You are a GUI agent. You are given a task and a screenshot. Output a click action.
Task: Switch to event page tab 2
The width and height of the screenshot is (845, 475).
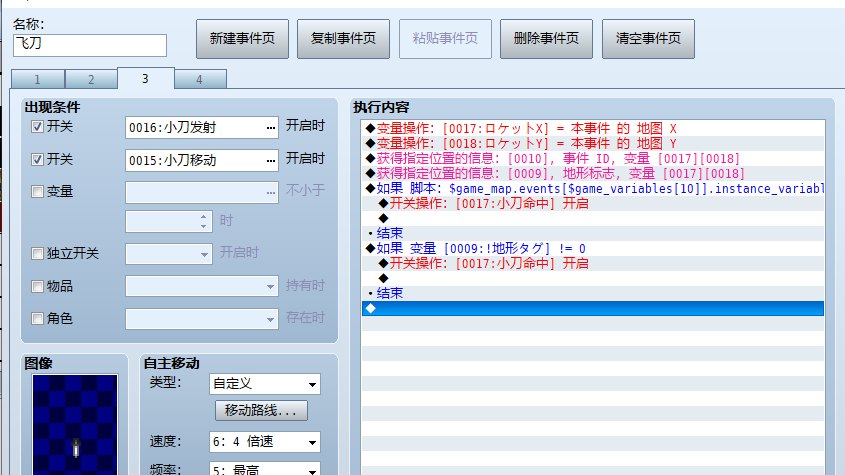click(91, 79)
